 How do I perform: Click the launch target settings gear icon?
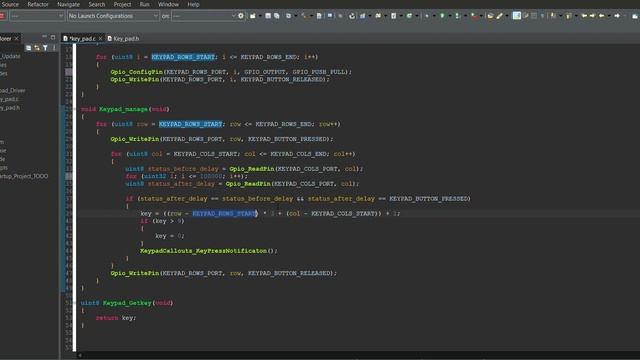pyautogui.click(x=241, y=16)
